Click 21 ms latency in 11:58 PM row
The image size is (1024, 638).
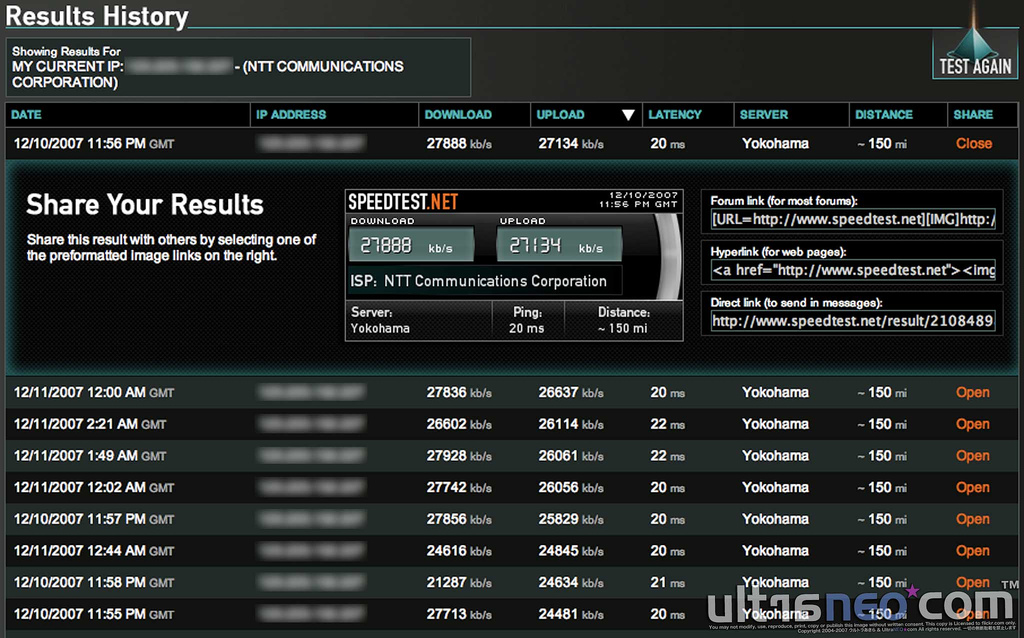pos(667,582)
